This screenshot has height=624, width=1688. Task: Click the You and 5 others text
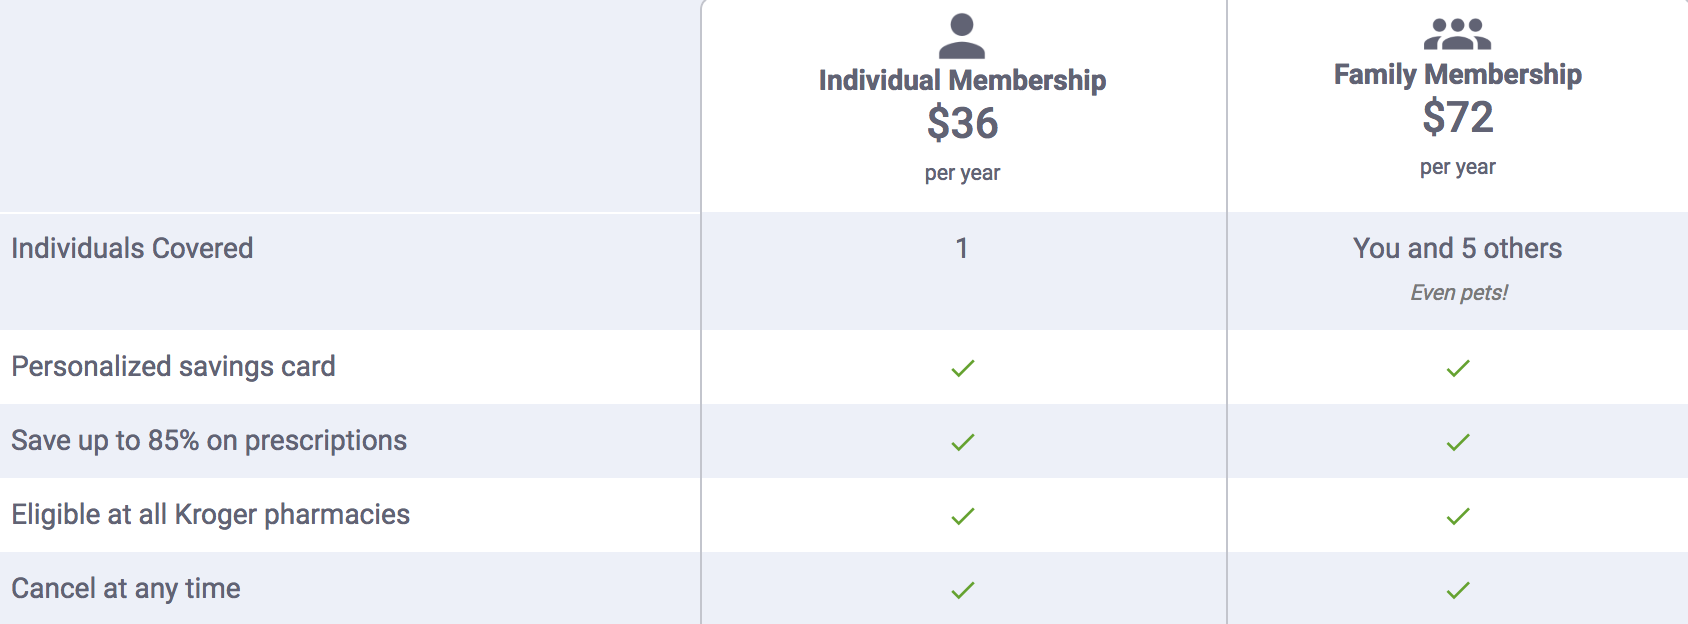(x=1457, y=248)
